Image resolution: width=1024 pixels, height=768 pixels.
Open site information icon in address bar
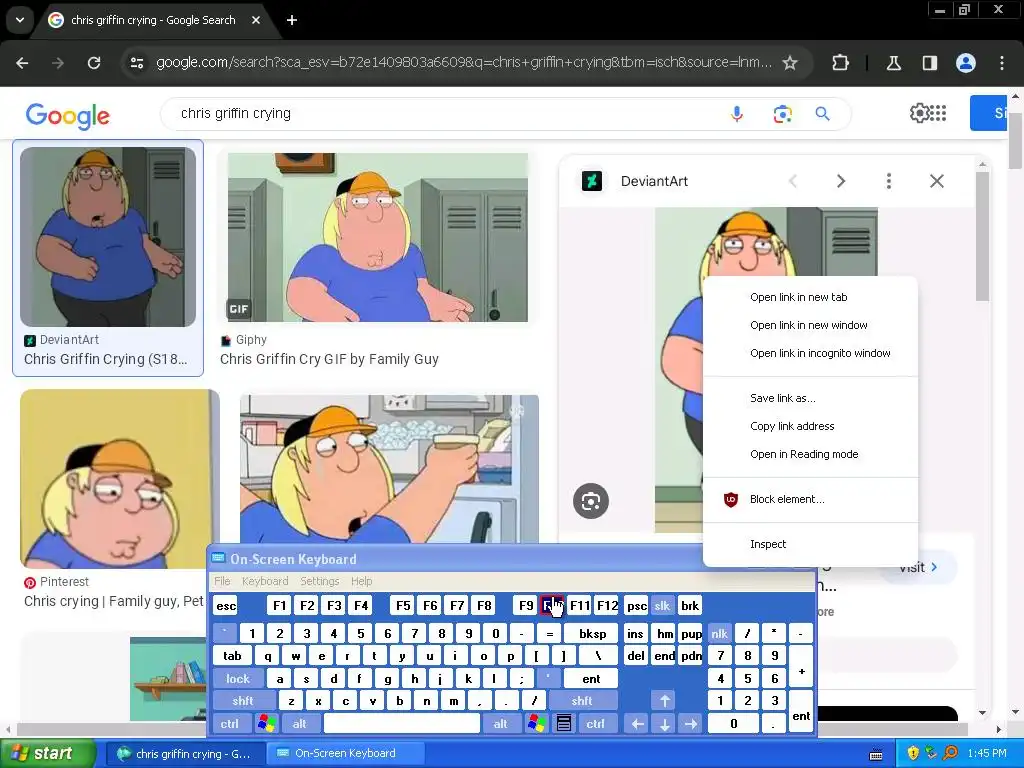point(136,63)
